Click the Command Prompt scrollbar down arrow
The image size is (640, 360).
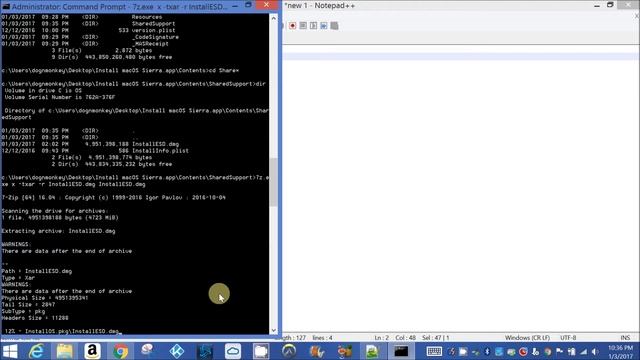[273, 330]
